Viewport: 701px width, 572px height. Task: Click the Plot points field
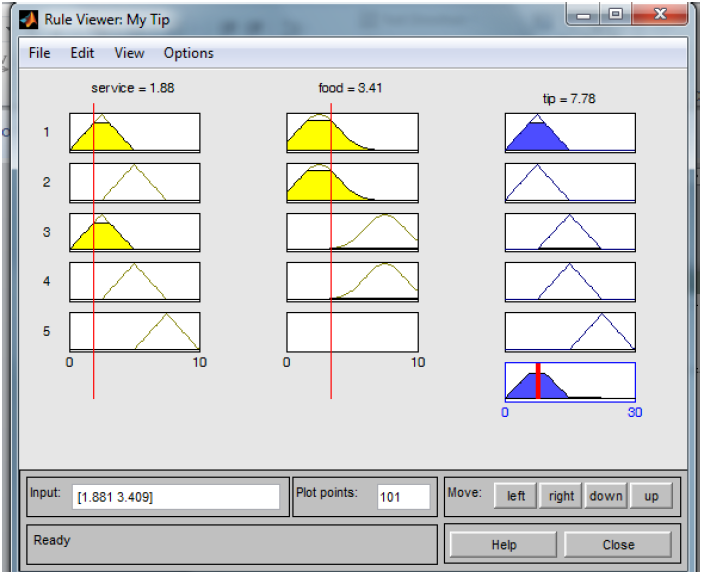(403, 497)
